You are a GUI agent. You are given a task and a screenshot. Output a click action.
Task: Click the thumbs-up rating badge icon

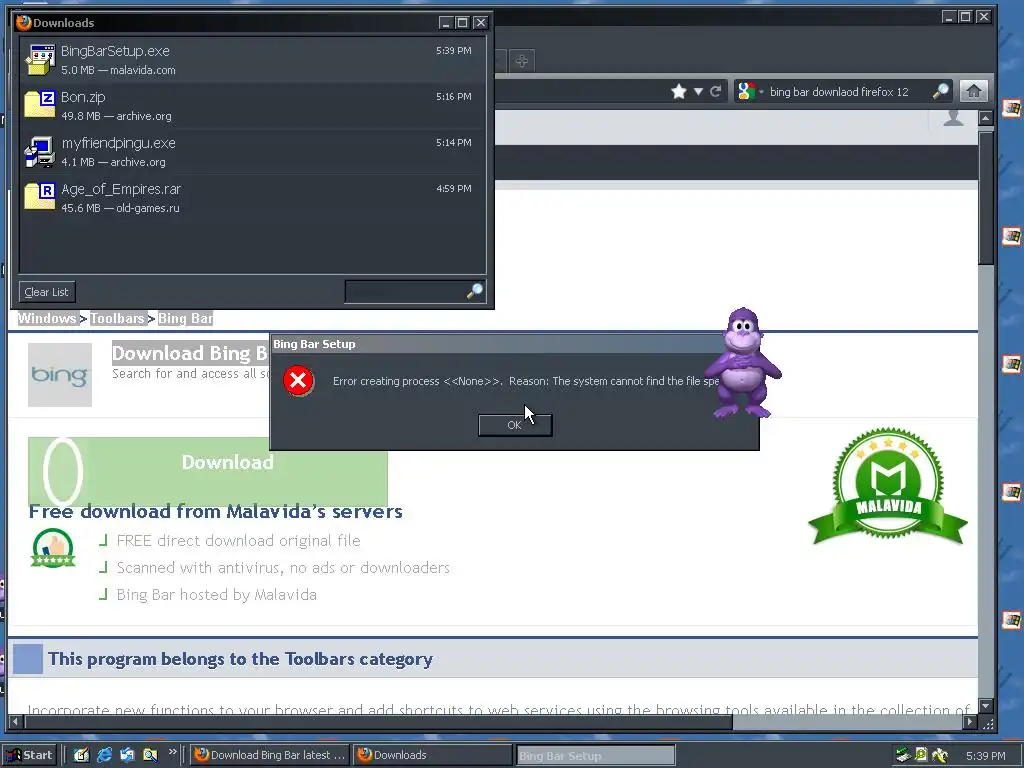point(53,548)
